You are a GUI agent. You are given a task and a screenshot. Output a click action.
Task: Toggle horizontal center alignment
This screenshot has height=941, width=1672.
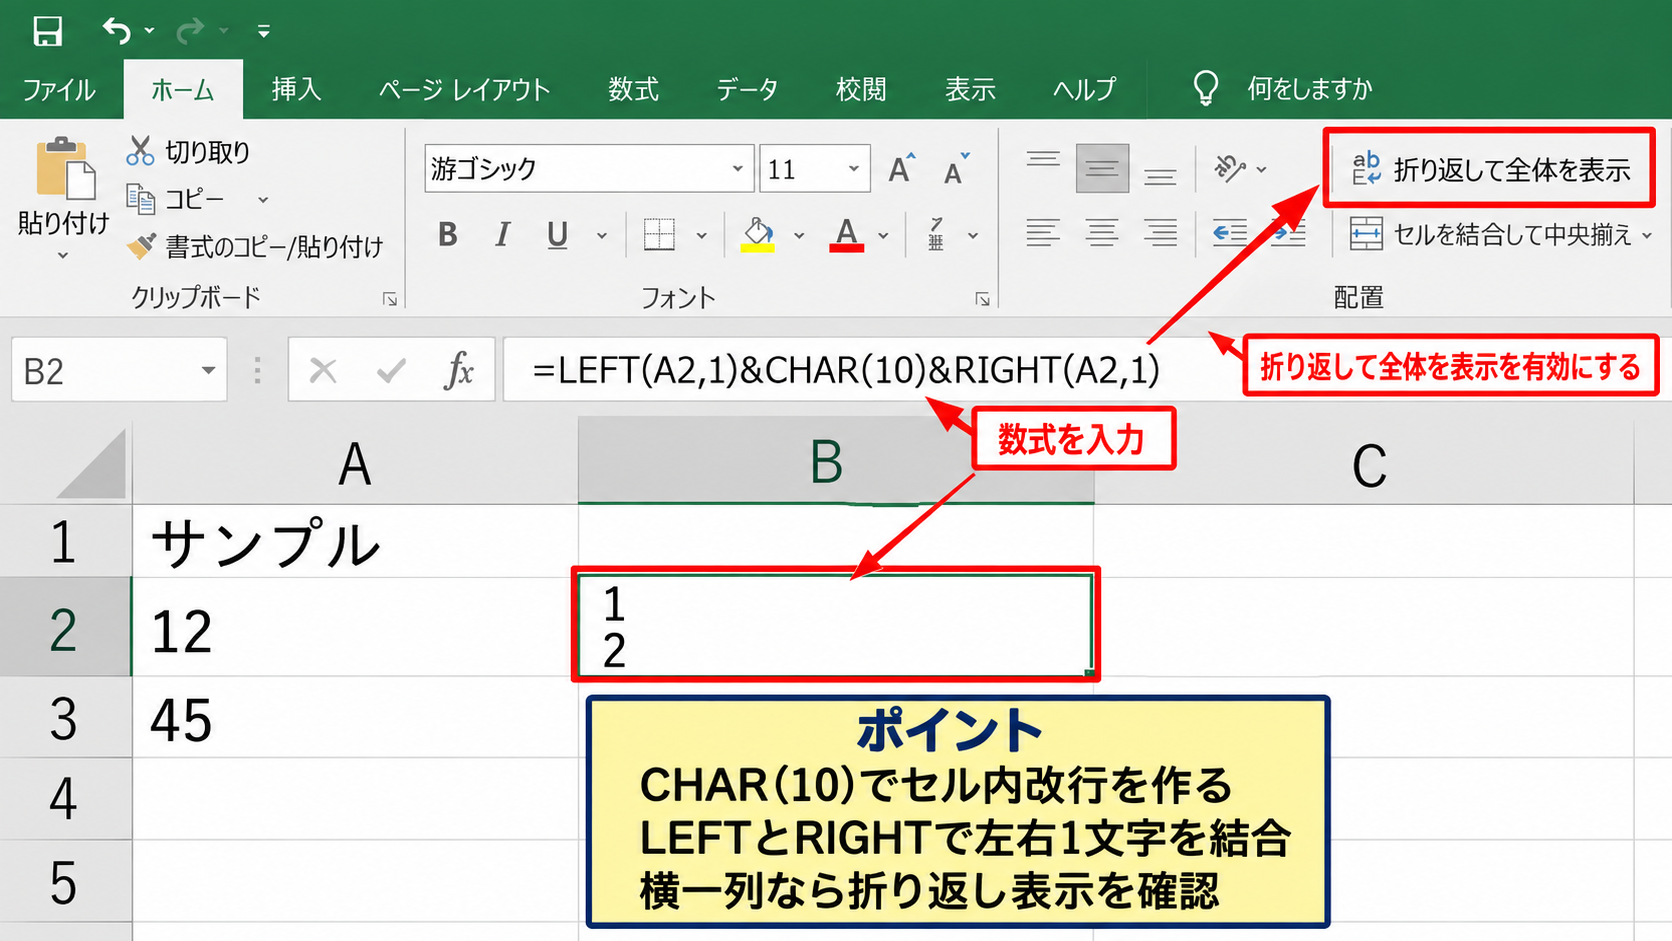1102,234
